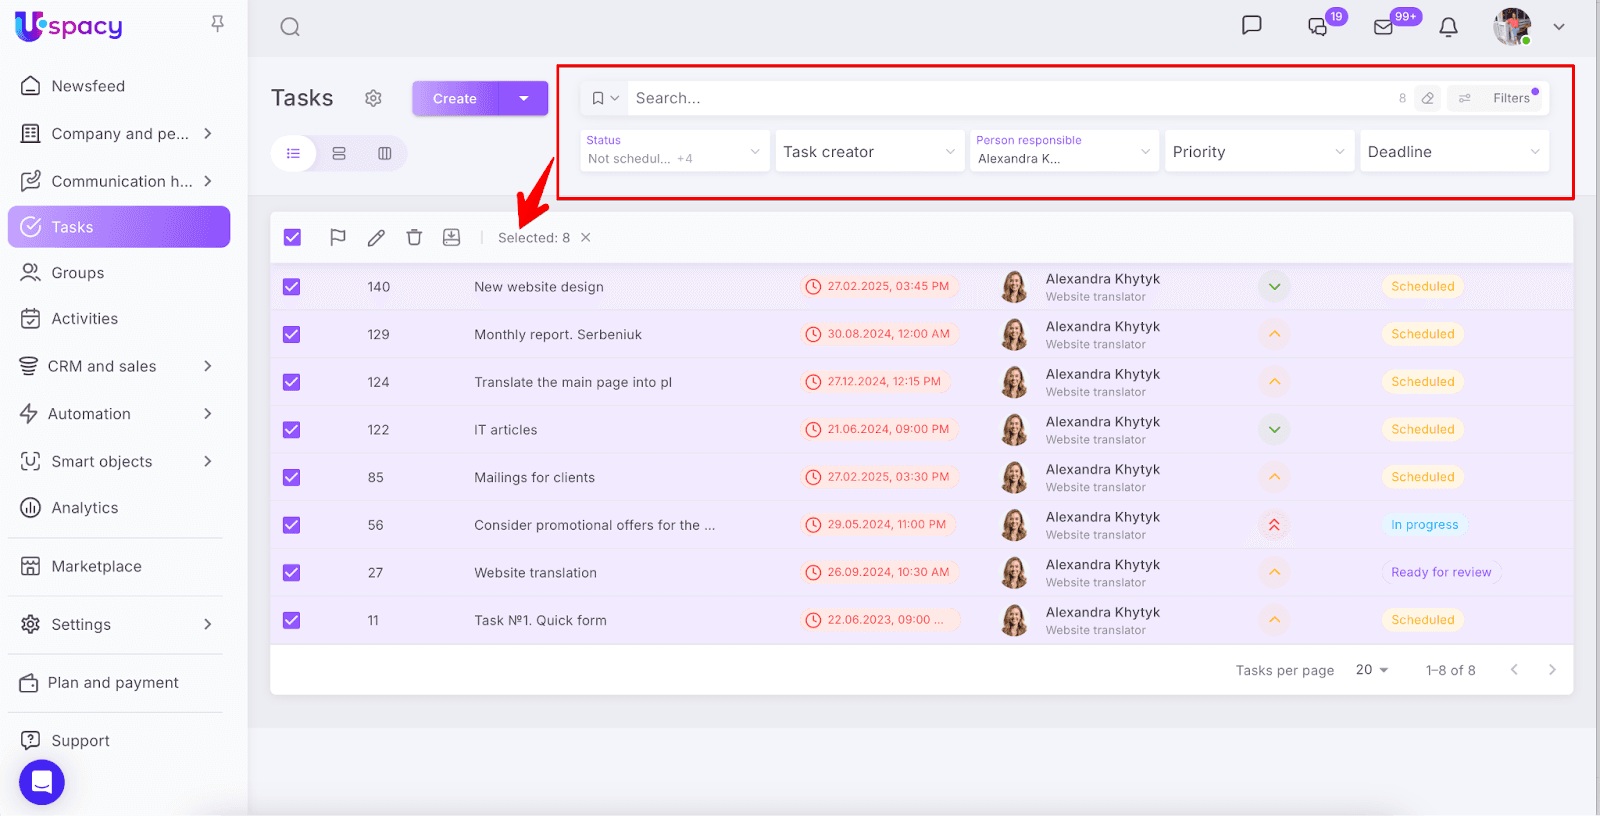Uncheck task 140 New website design
1600x816 pixels.
pyautogui.click(x=292, y=287)
